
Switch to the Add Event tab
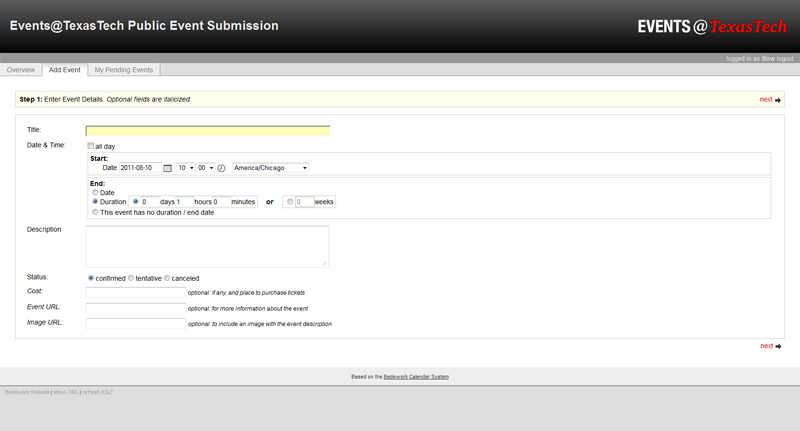pos(65,70)
